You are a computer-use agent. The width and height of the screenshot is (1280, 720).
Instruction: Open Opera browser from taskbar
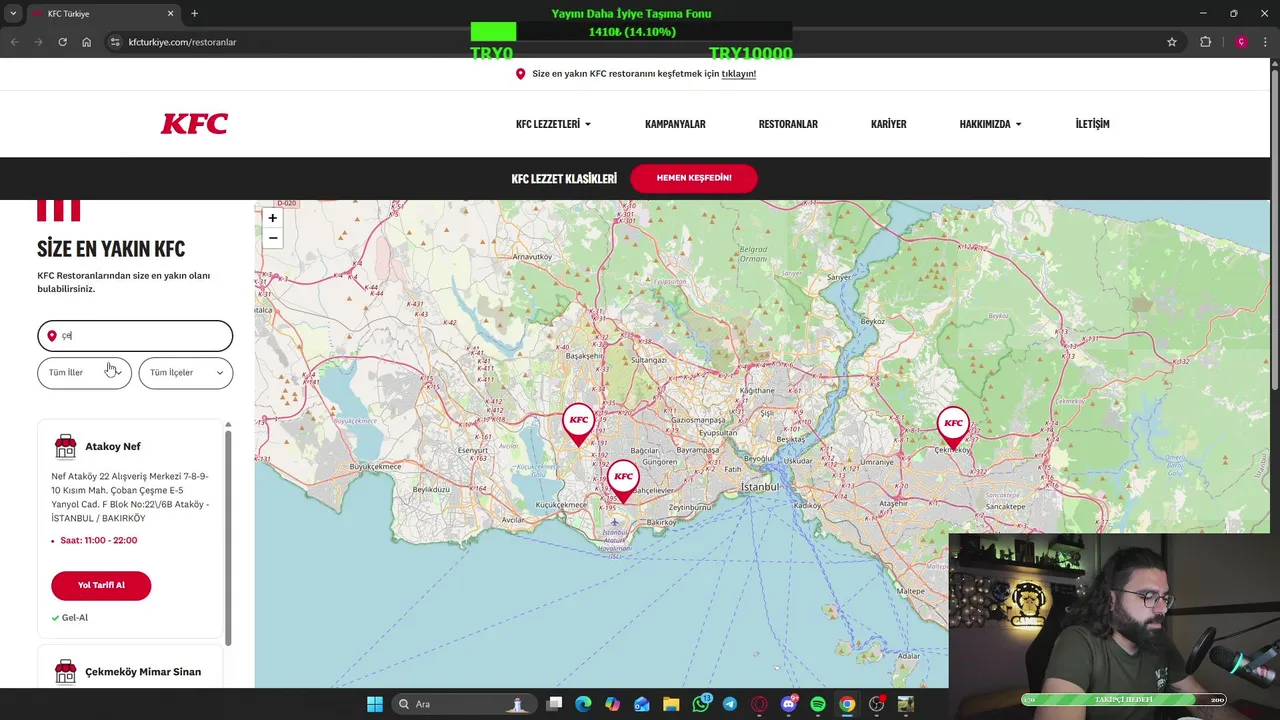click(x=759, y=704)
